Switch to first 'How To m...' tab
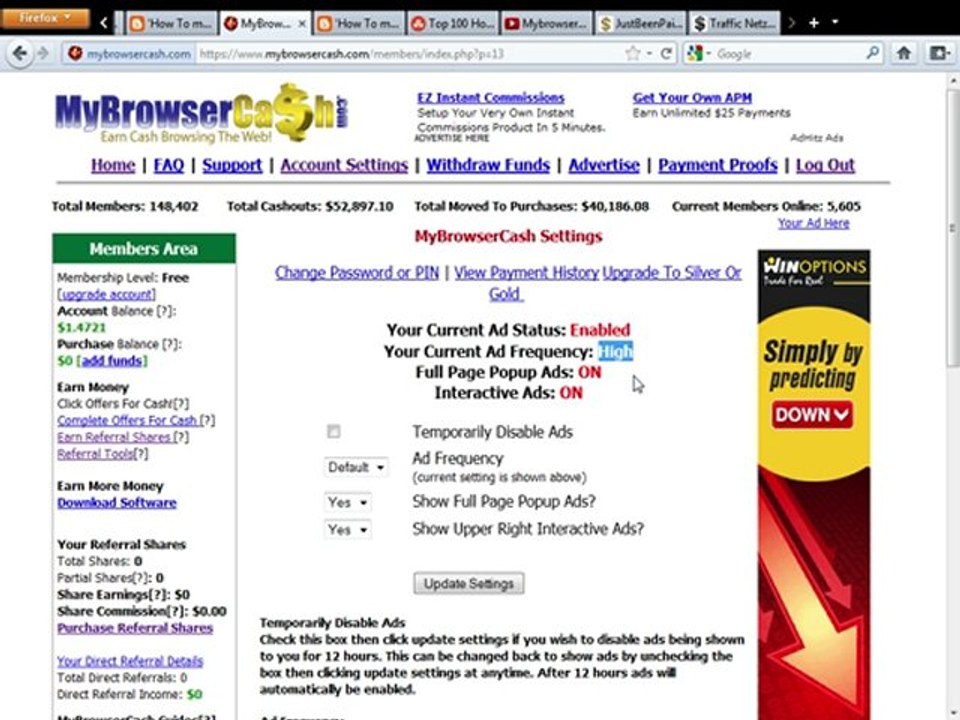Image resolution: width=960 pixels, height=720 pixels. pos(172,24)
